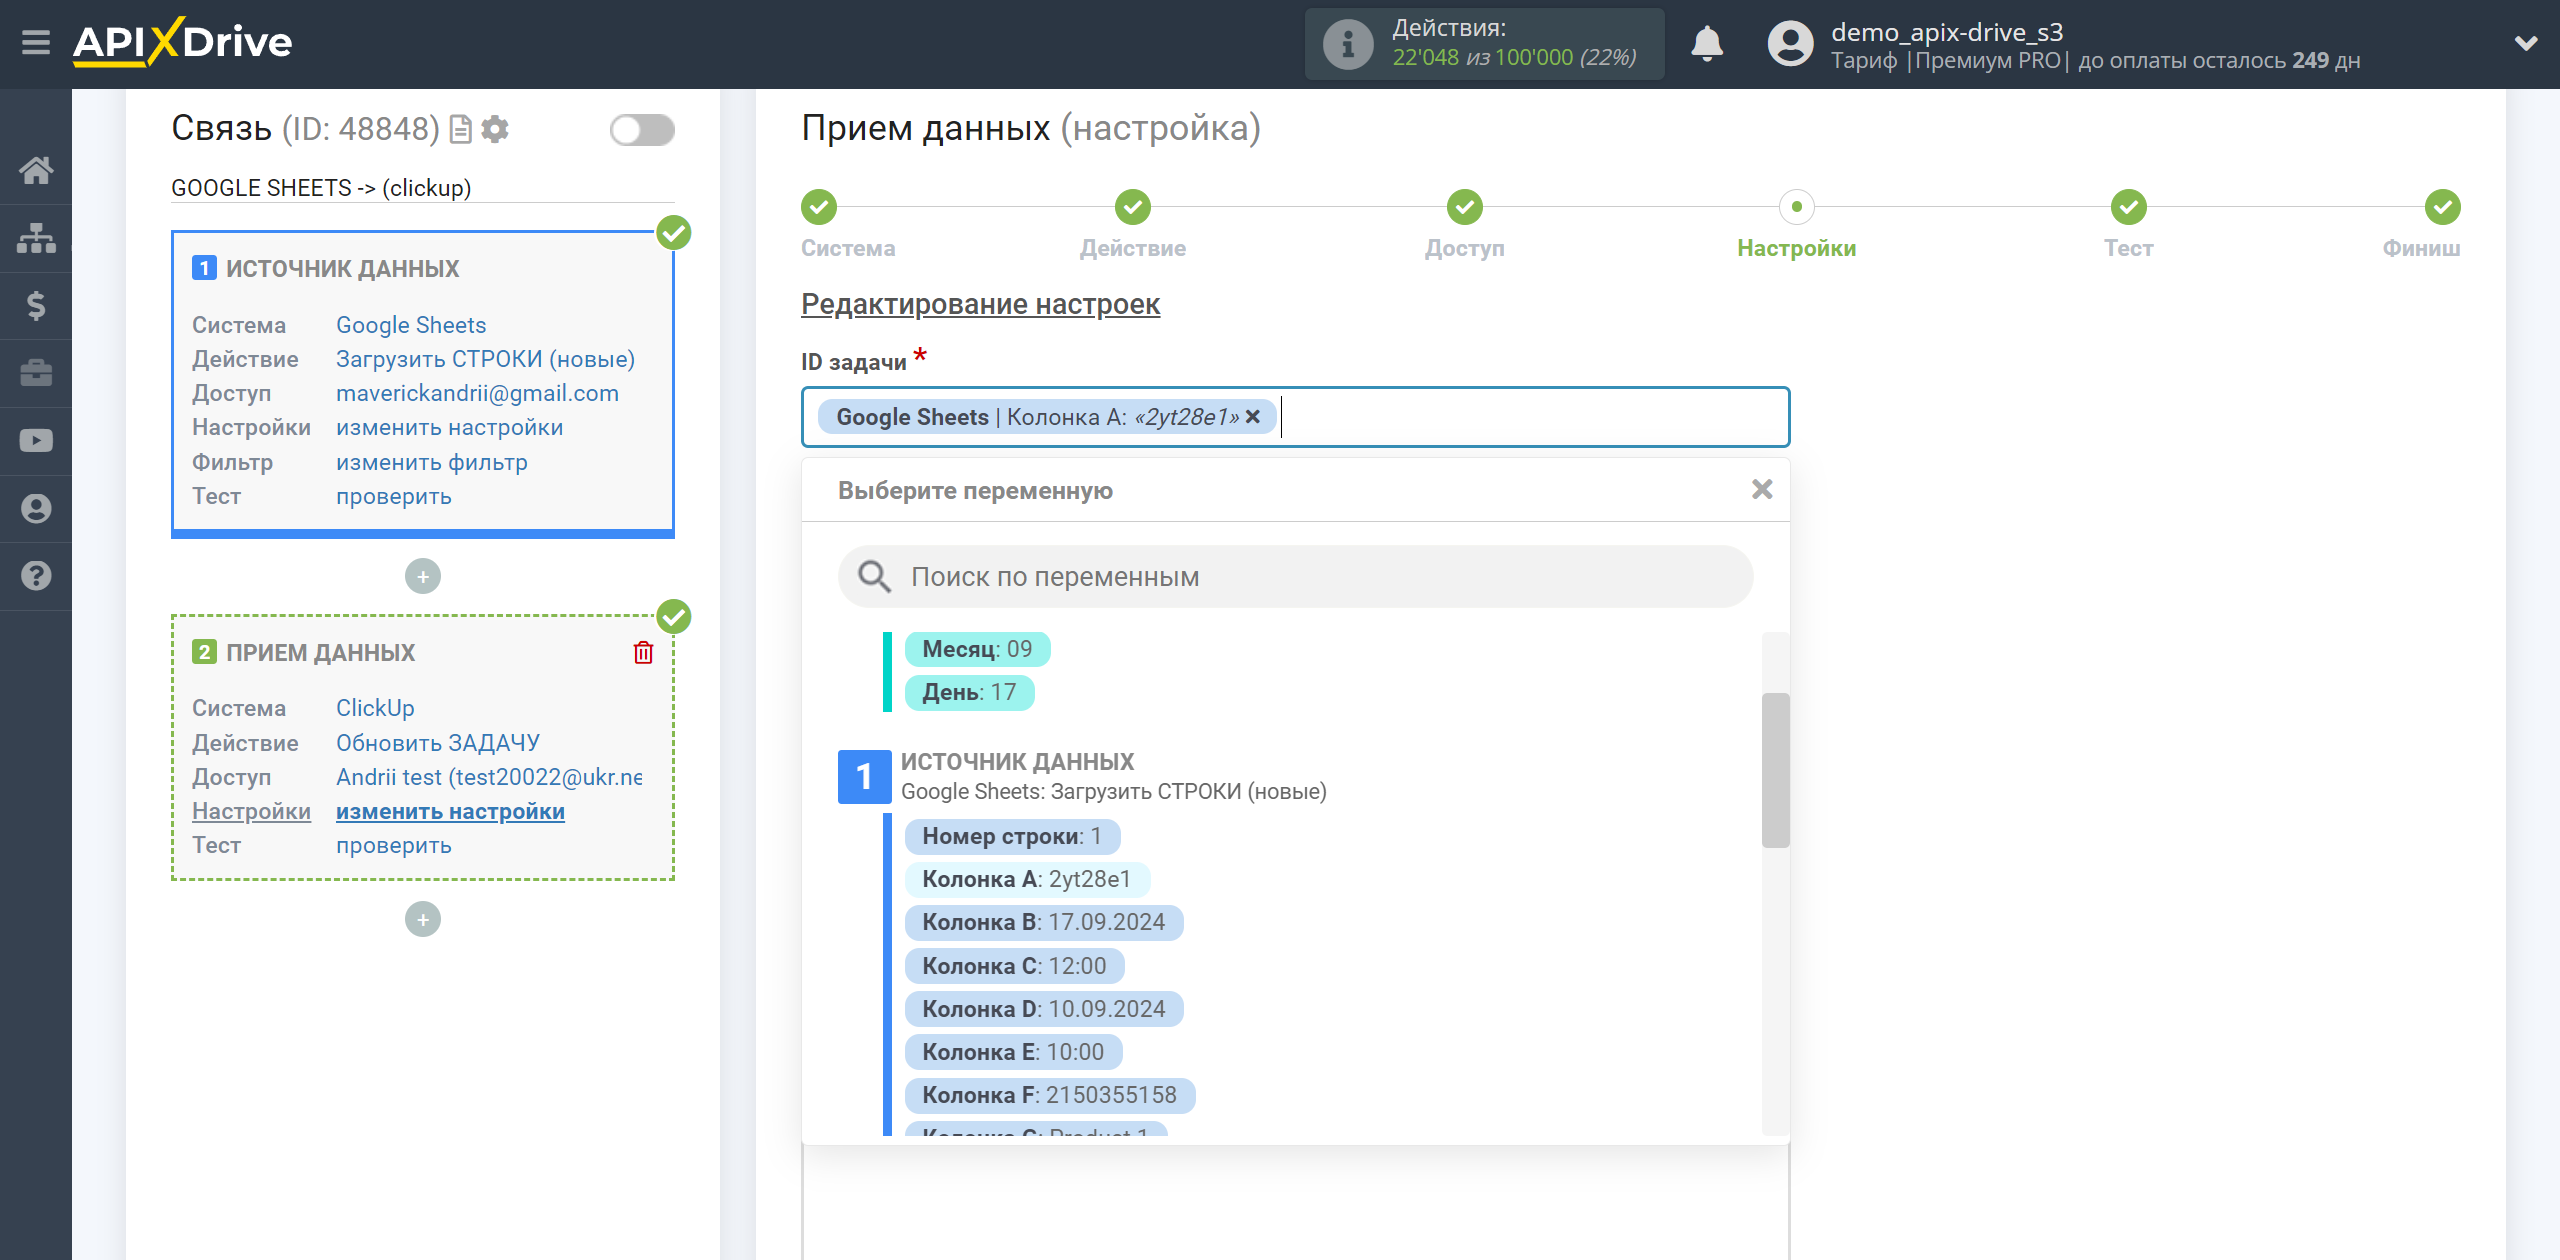Click receiver изменить настройки link
2560x1260 pixels.
point(450,811)
